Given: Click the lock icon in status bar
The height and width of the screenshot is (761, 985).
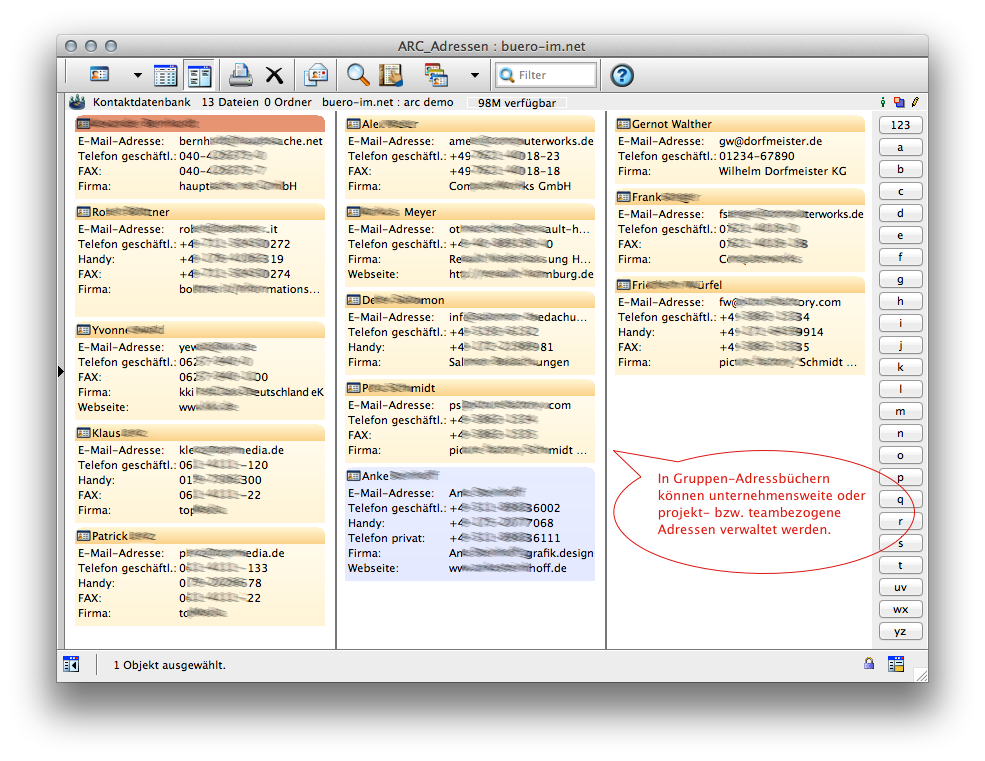Looking at the screenshot, I should [x=870, y=664].
